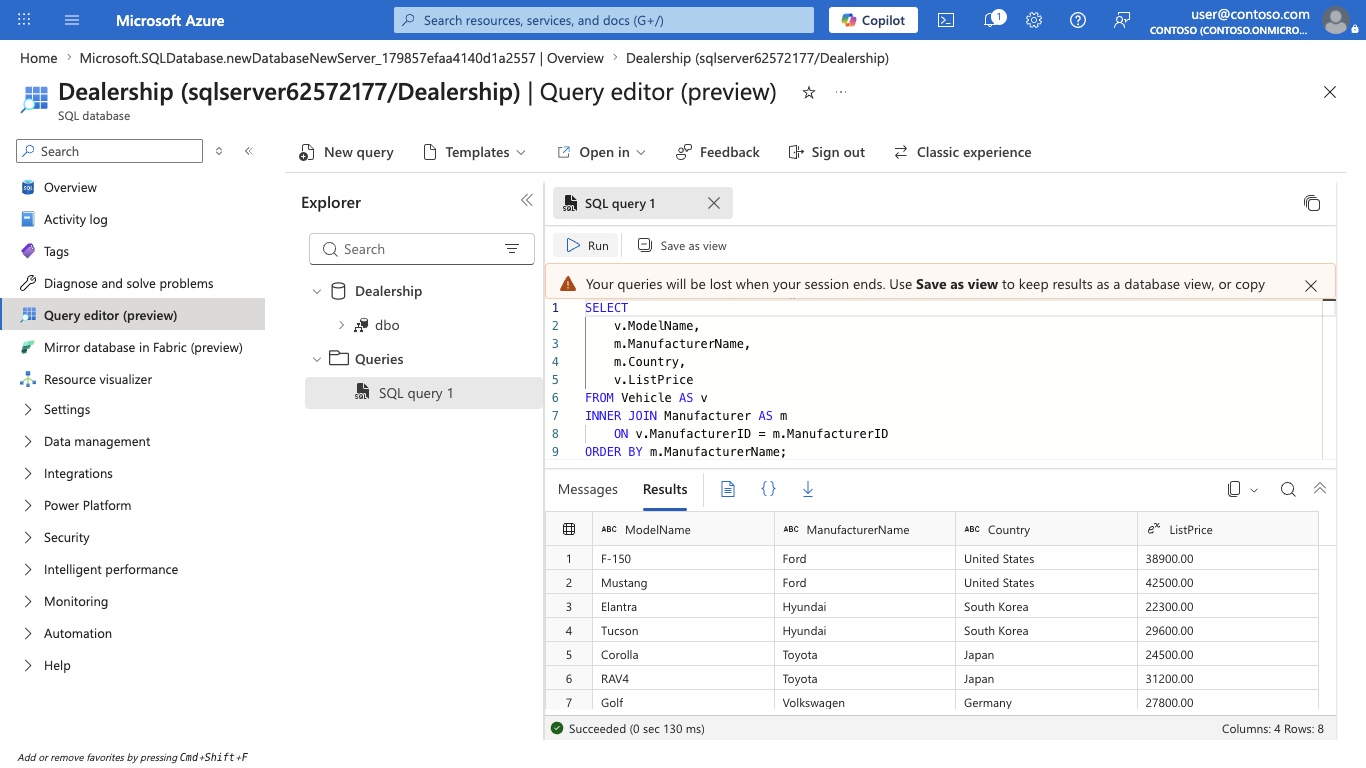
Task: Dismiss the session warning banner
Action: click(x=1311, y=285)
